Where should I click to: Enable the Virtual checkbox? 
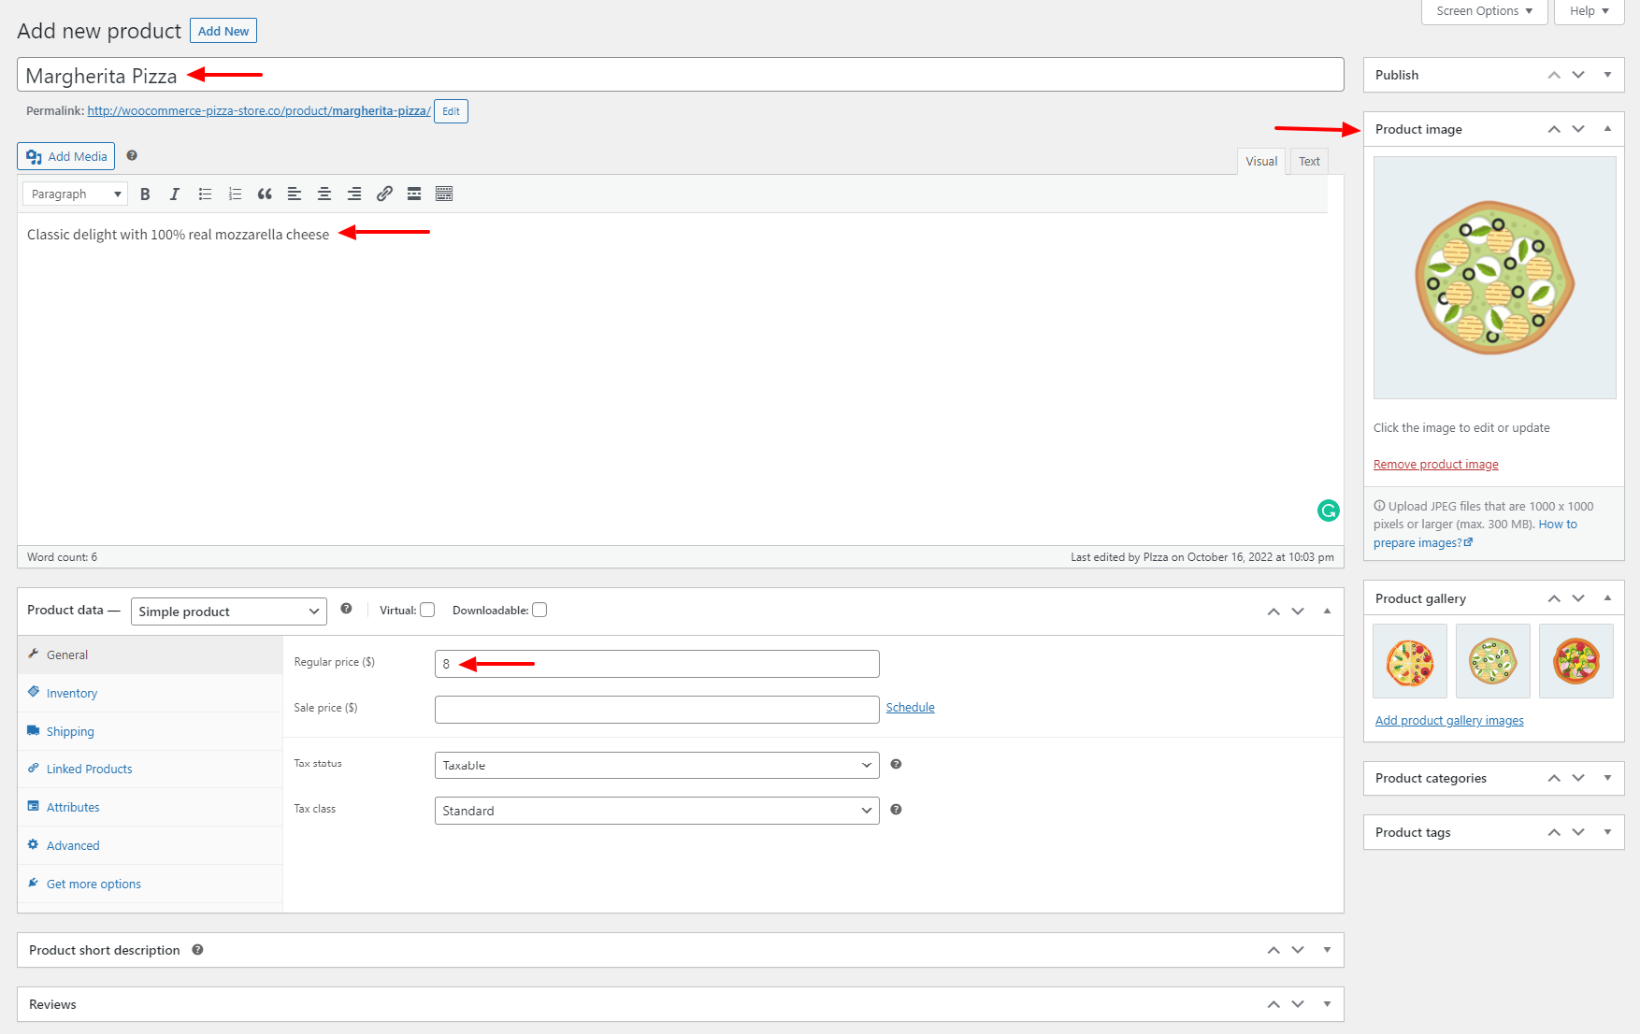[428, 610]
